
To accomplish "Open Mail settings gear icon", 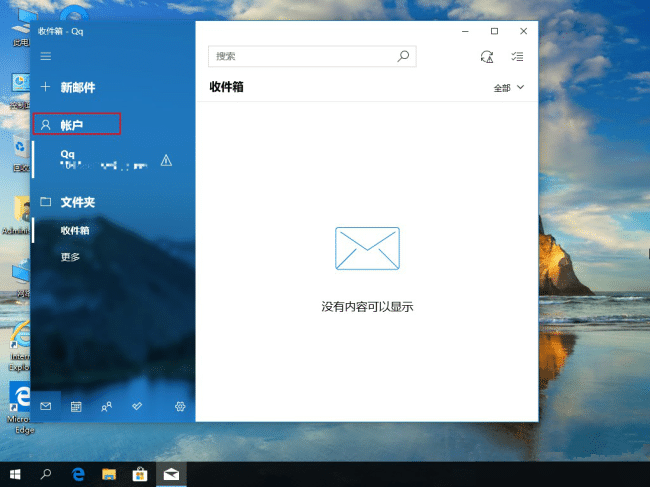I will [180, 407].
